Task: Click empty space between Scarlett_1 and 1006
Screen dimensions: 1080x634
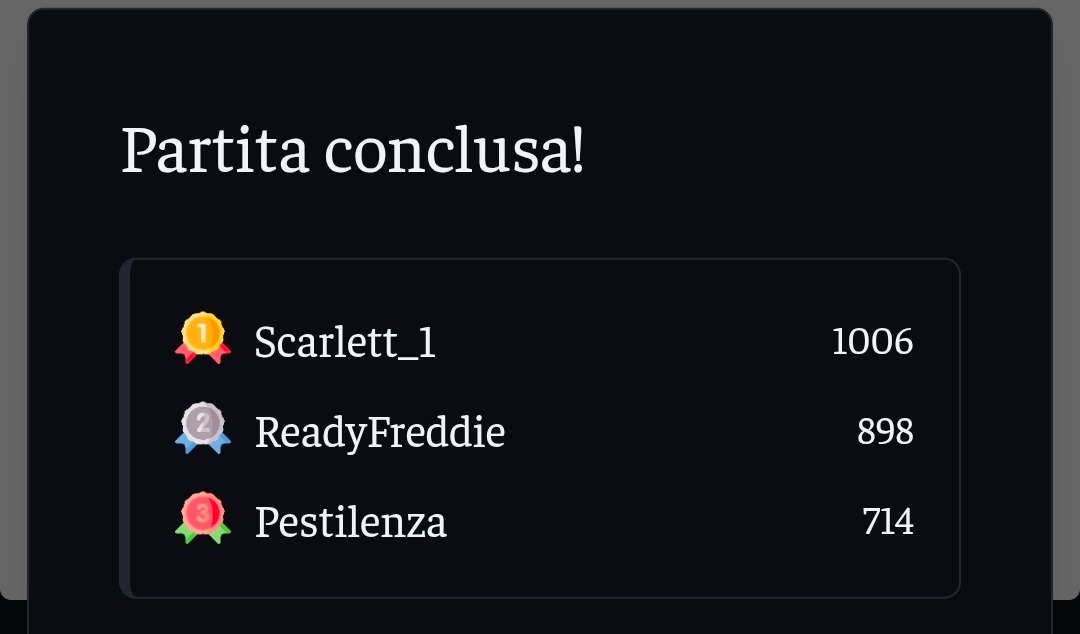Action: point(630,343)
